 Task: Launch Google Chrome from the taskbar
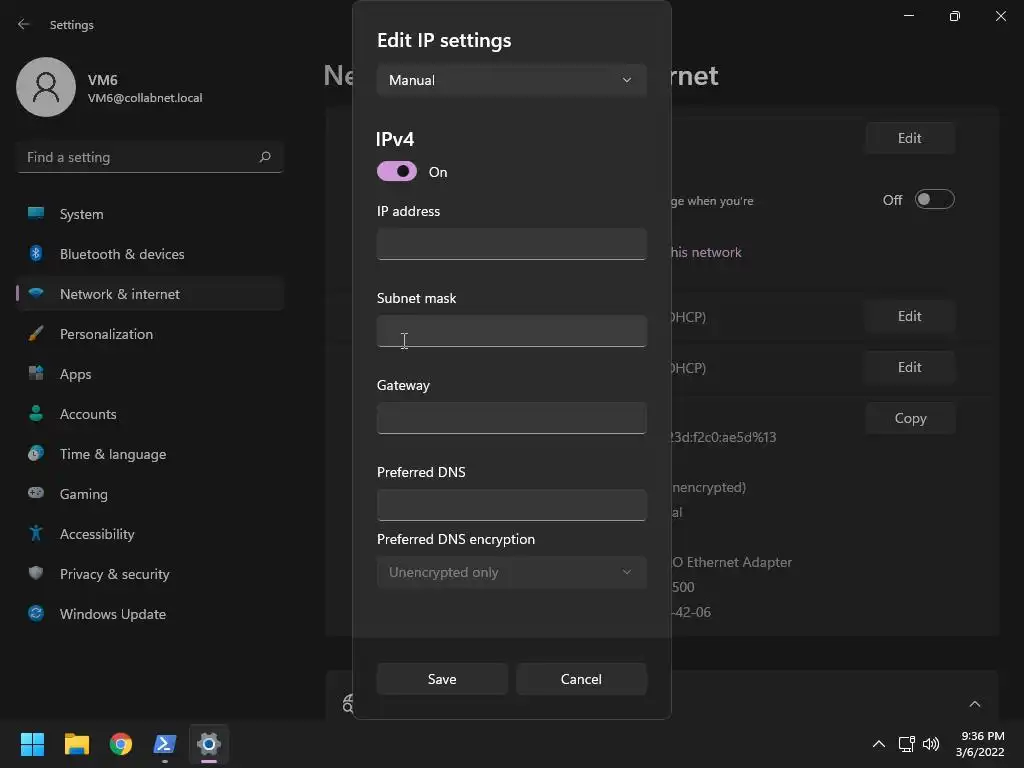coord(121,744)
